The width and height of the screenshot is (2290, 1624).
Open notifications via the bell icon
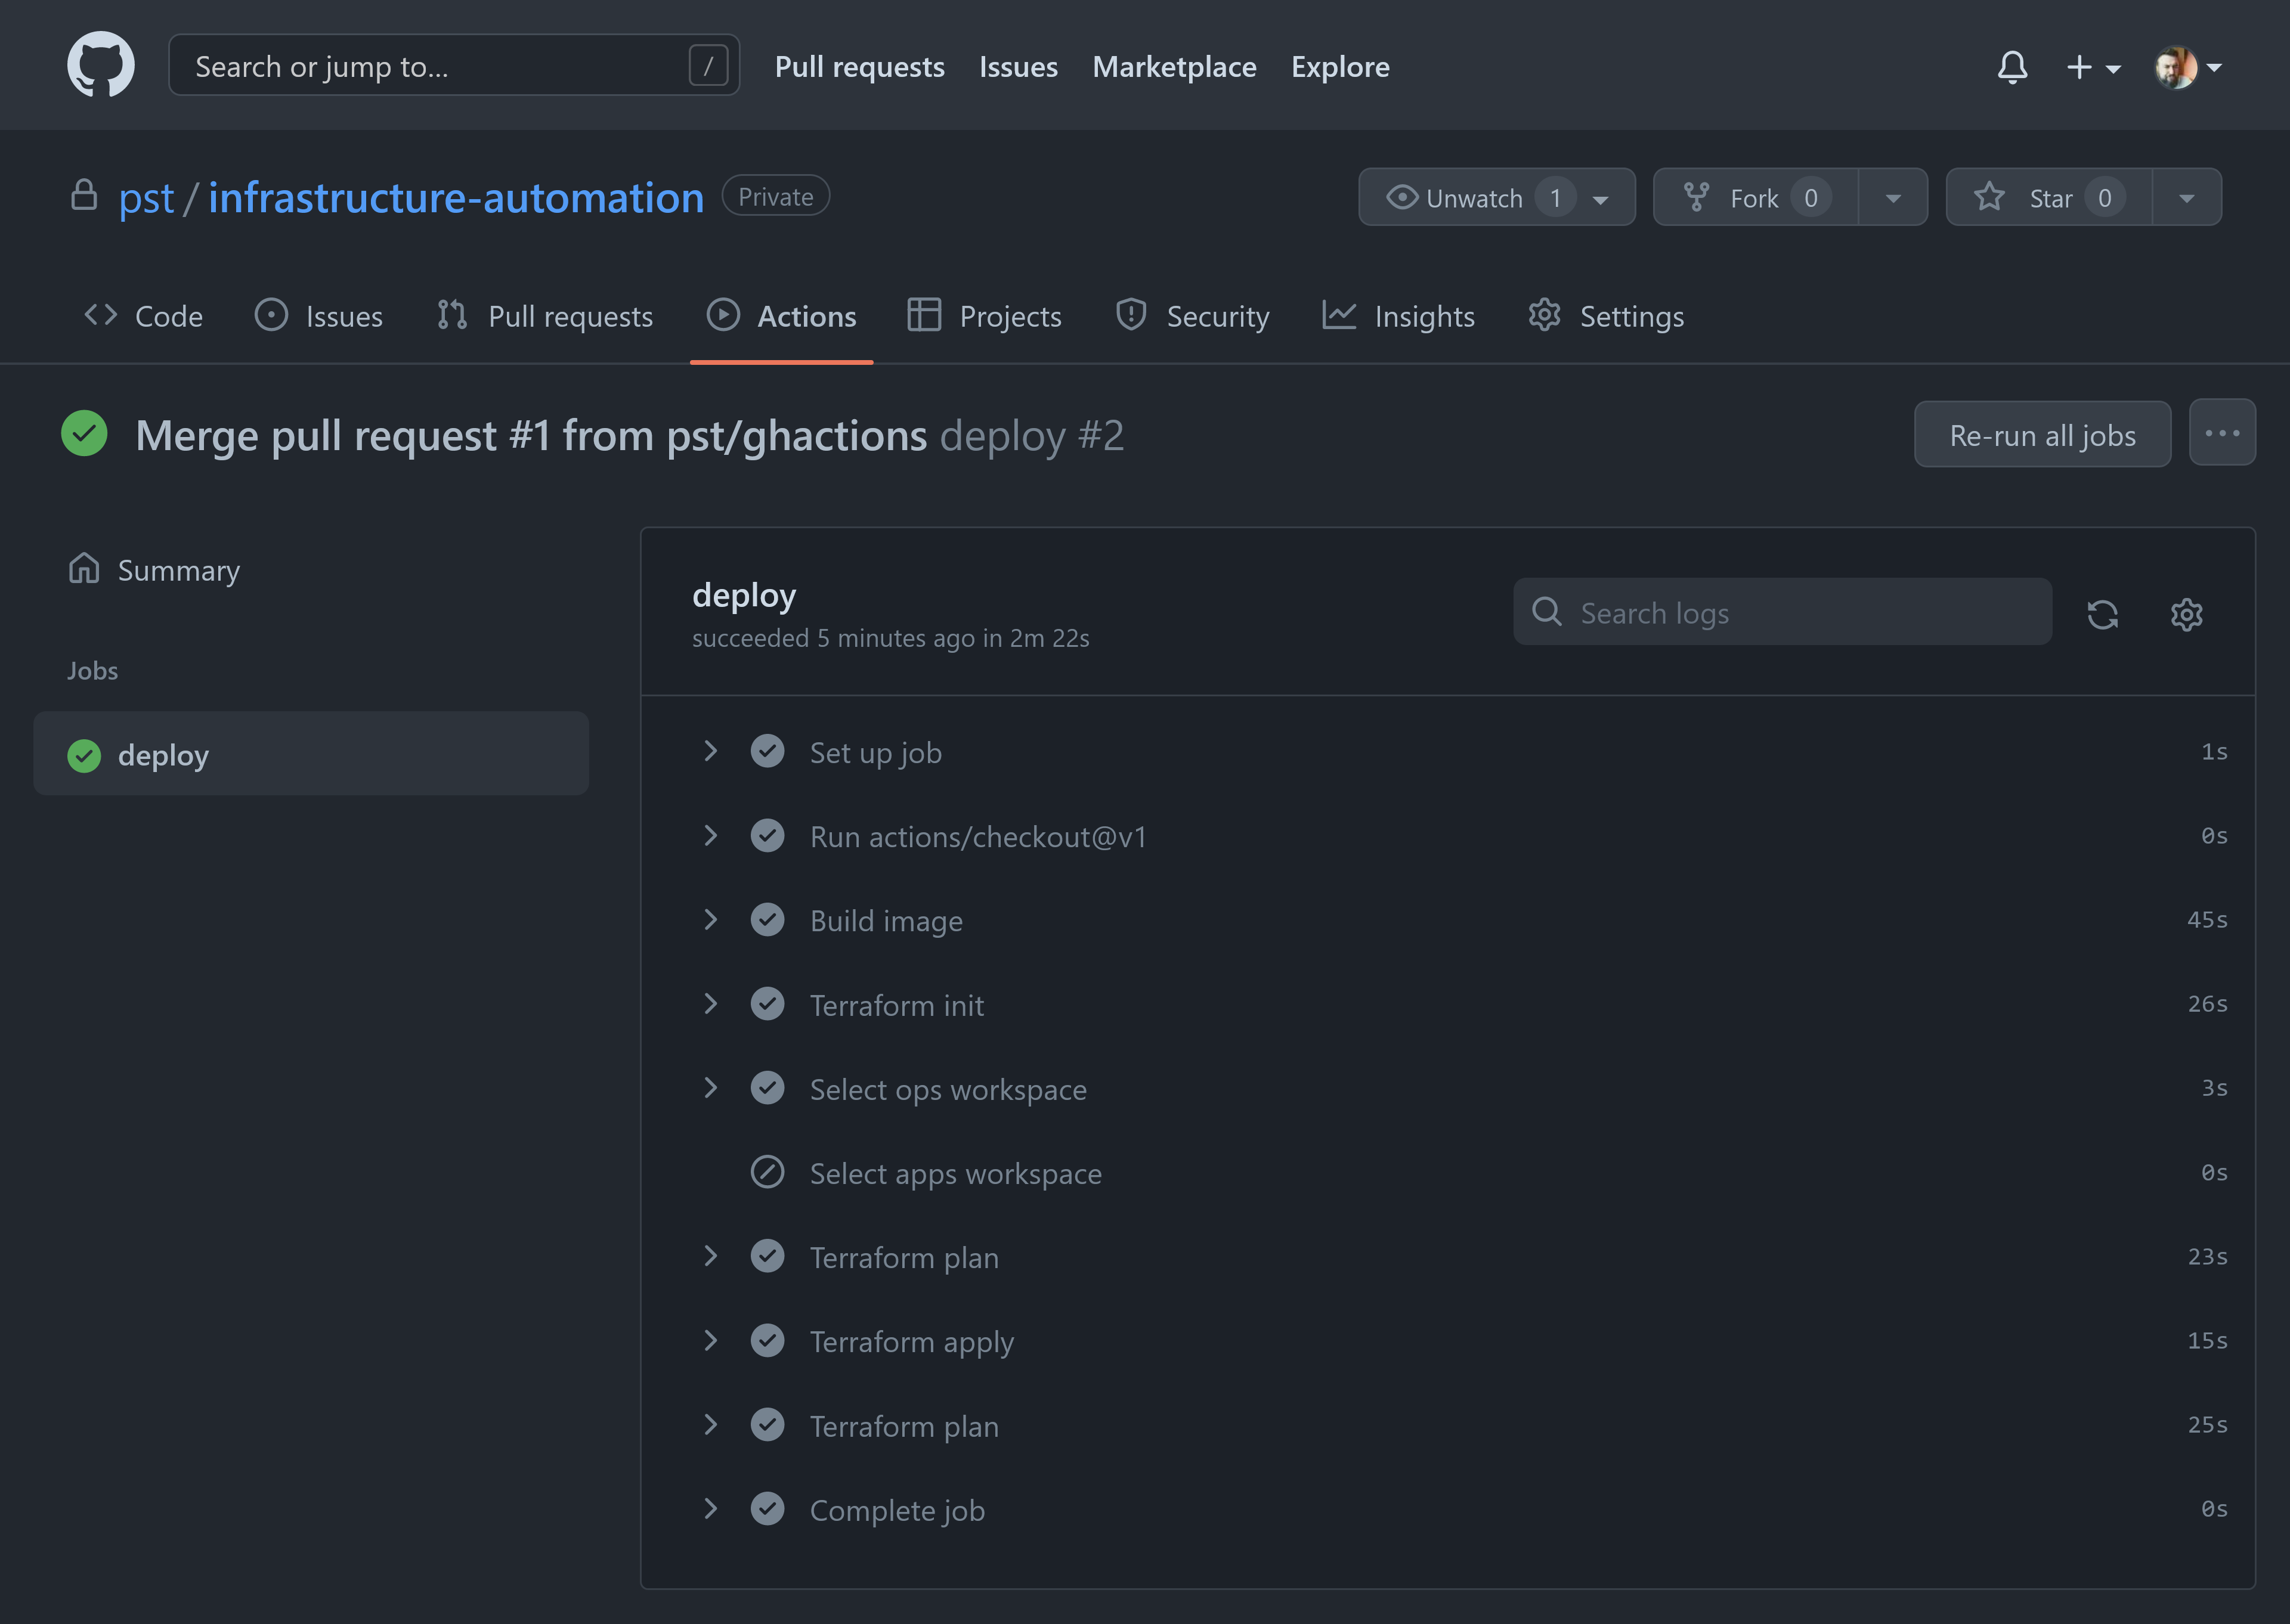2013,66
